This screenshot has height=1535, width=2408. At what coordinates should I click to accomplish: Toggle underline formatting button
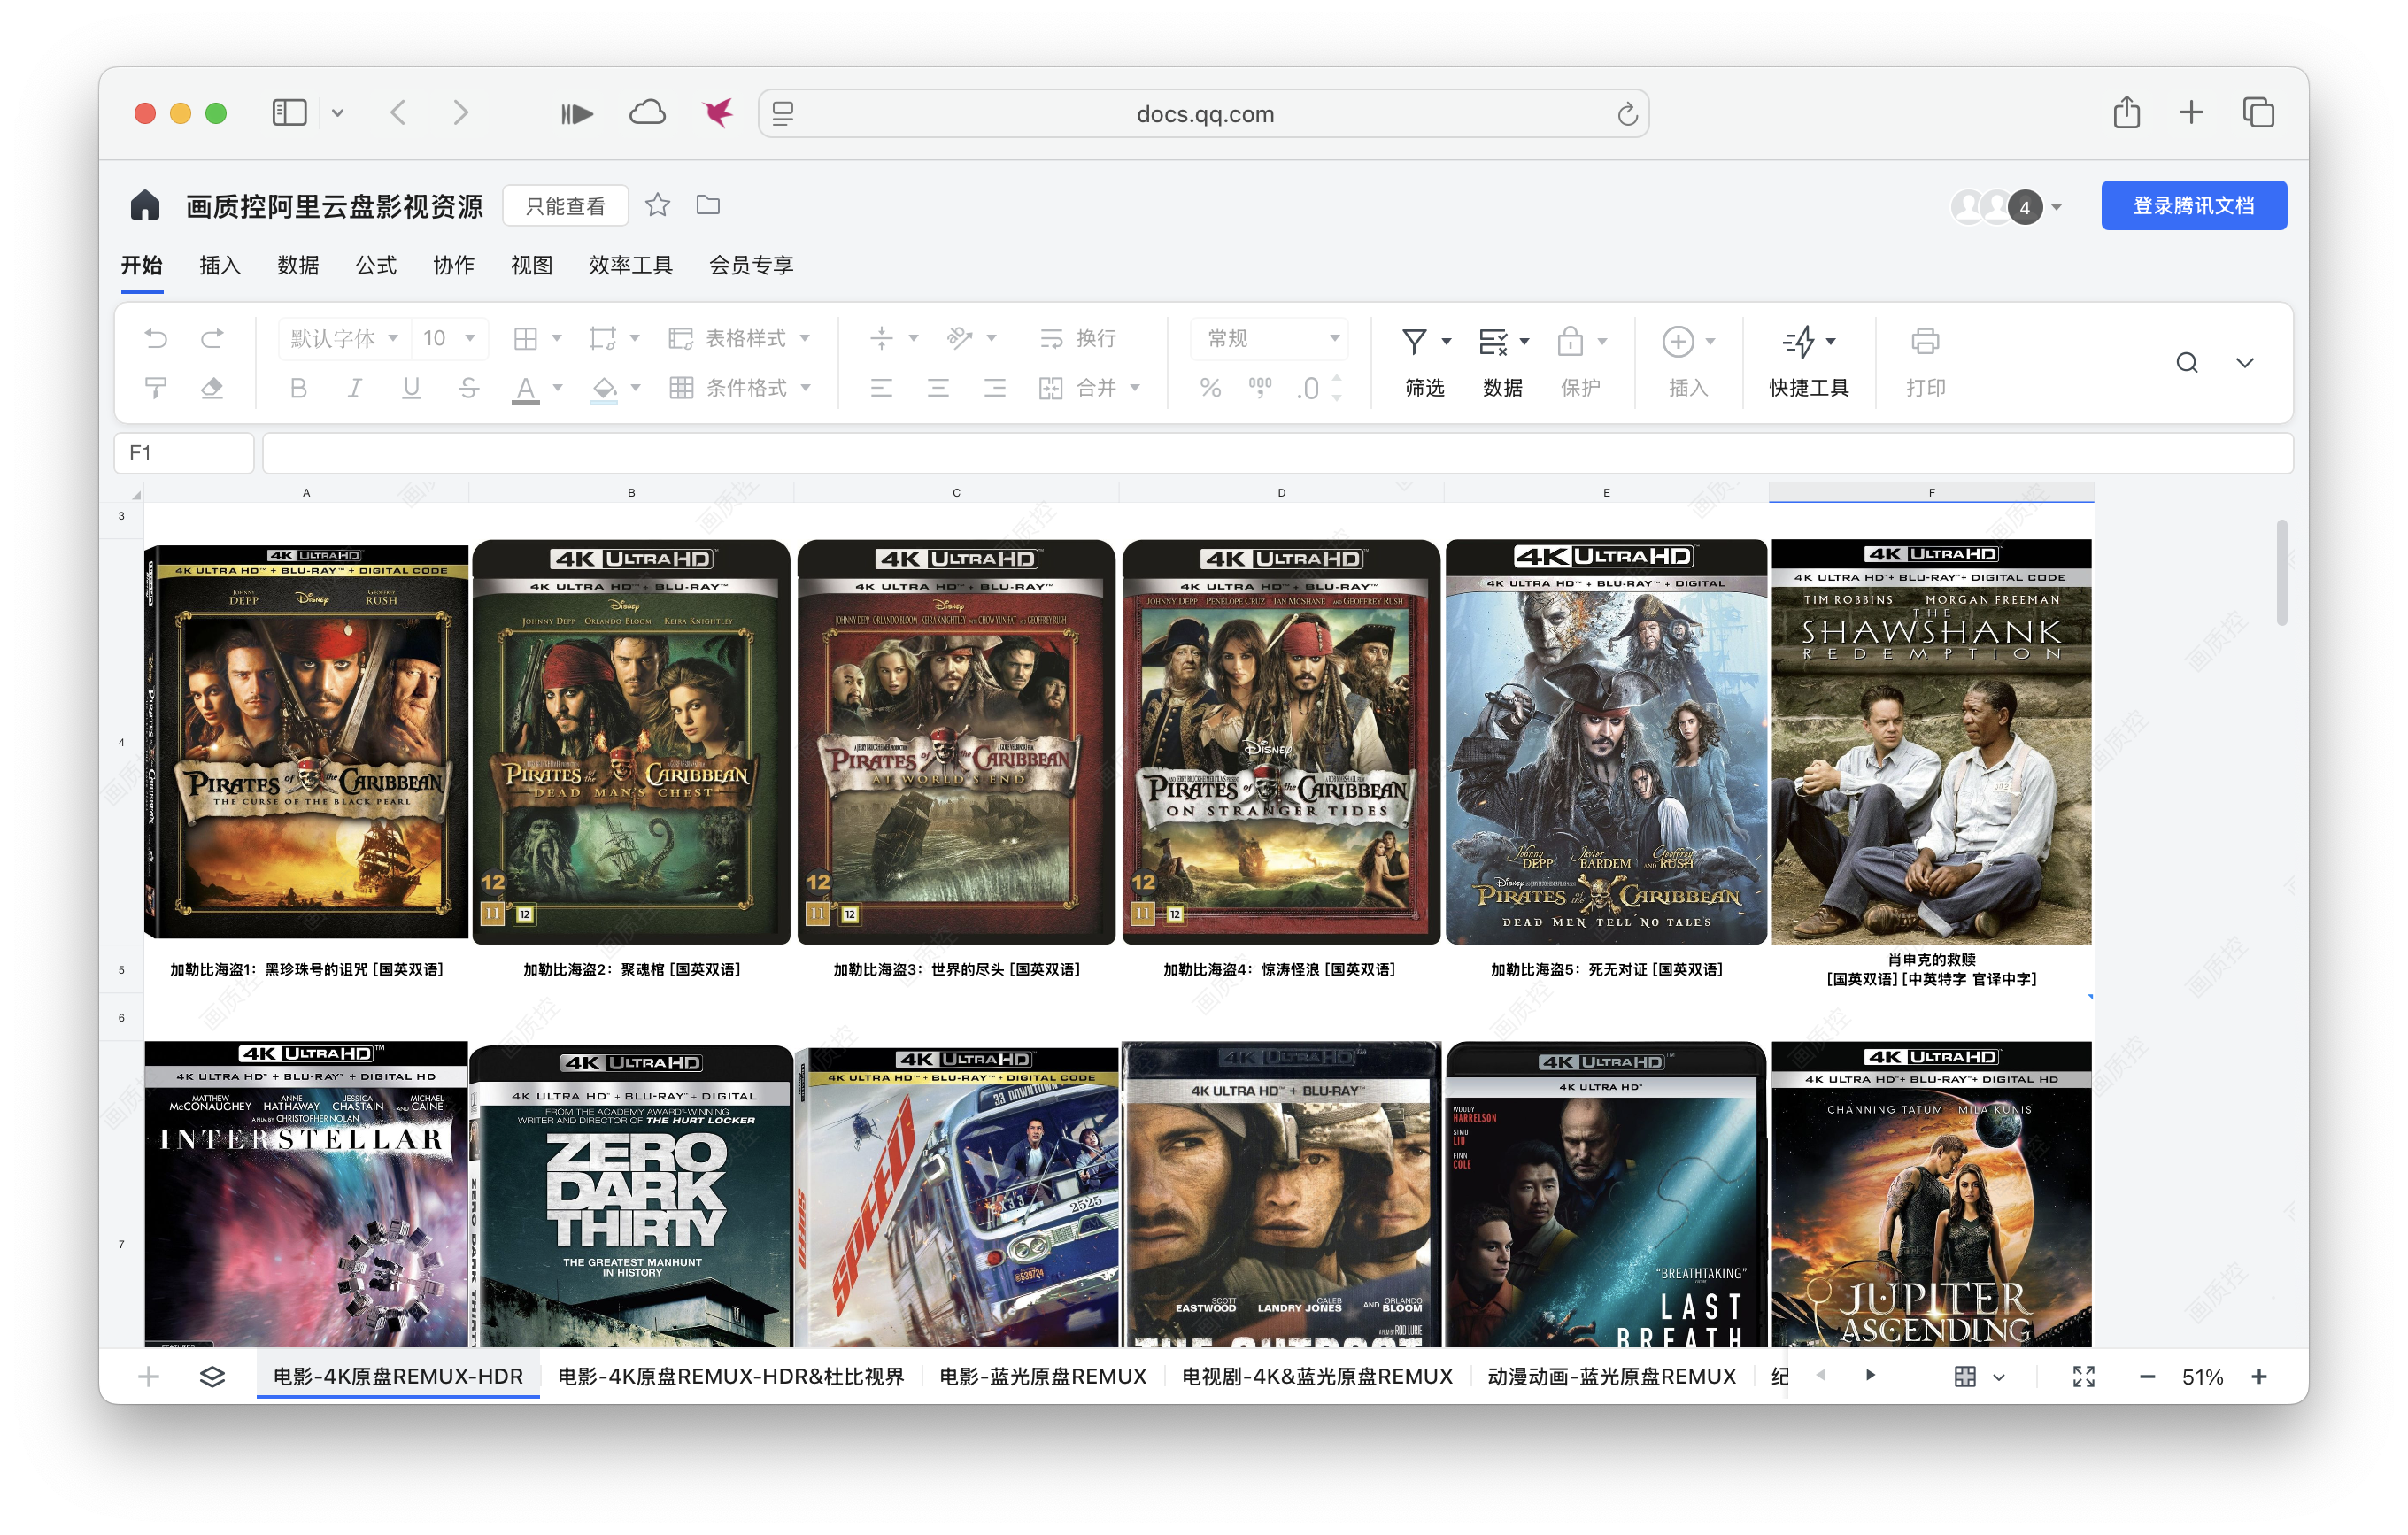pos(411,388)
